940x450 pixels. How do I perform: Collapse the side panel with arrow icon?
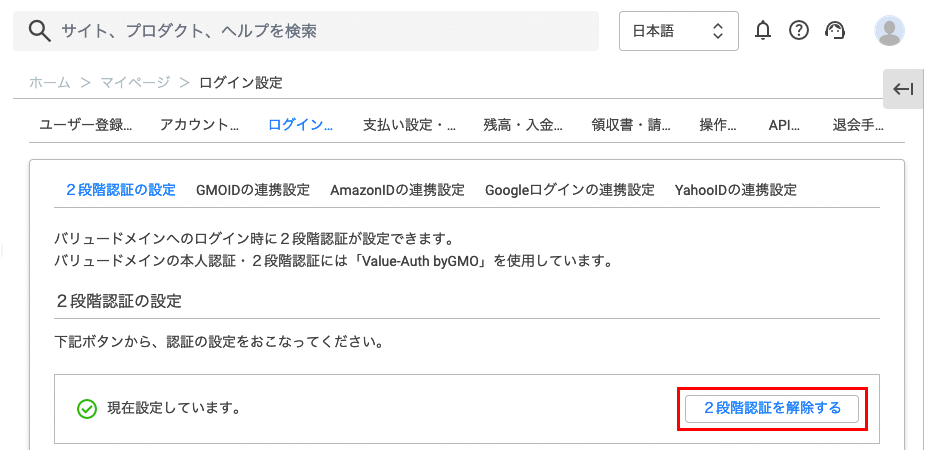pos(903,89)
